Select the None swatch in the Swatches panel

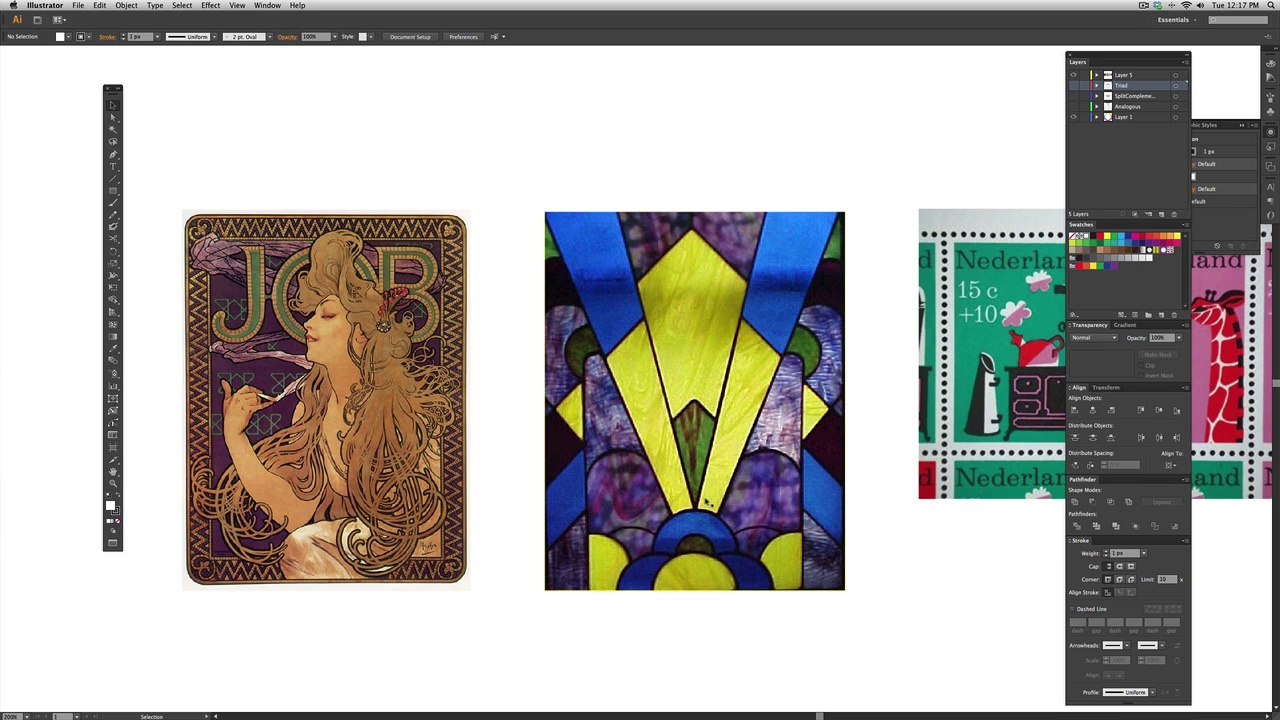point(1074,236)
